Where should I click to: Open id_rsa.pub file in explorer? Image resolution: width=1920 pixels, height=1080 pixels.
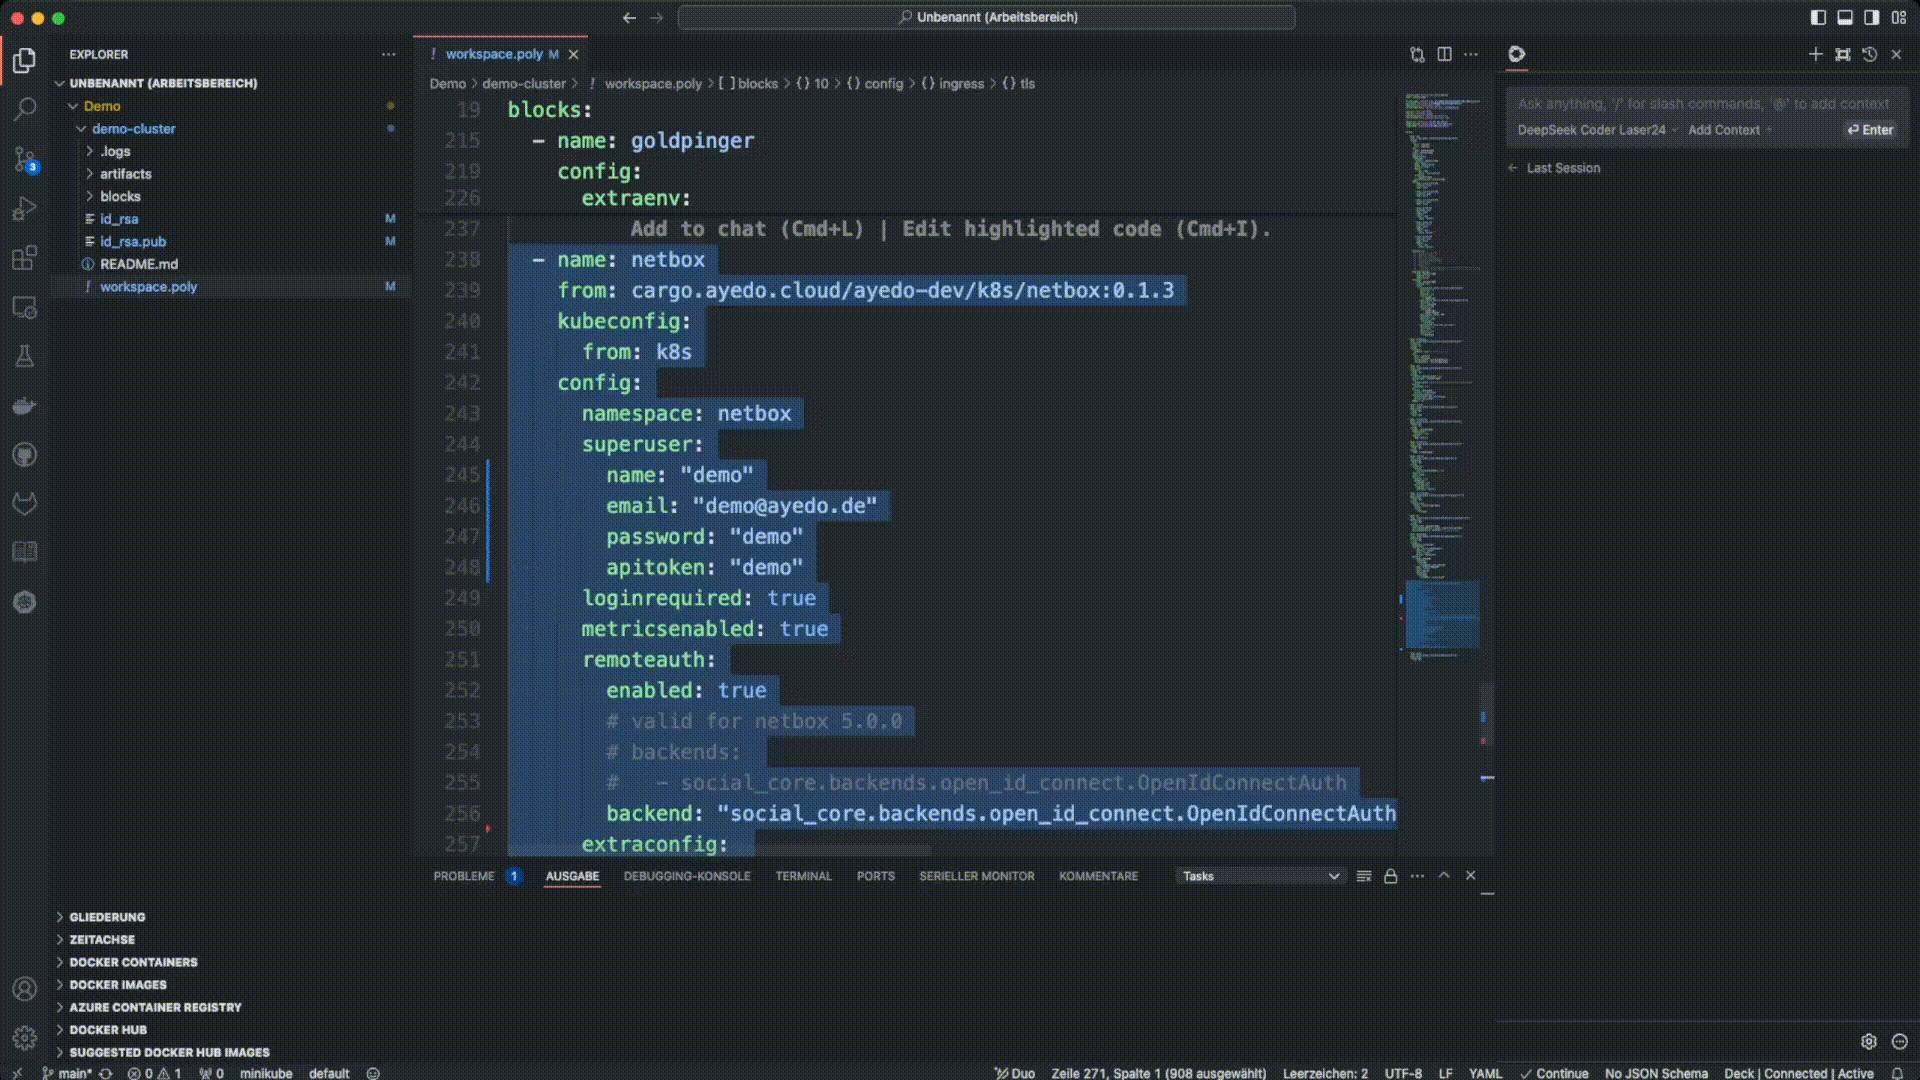[x=133, y=241]
